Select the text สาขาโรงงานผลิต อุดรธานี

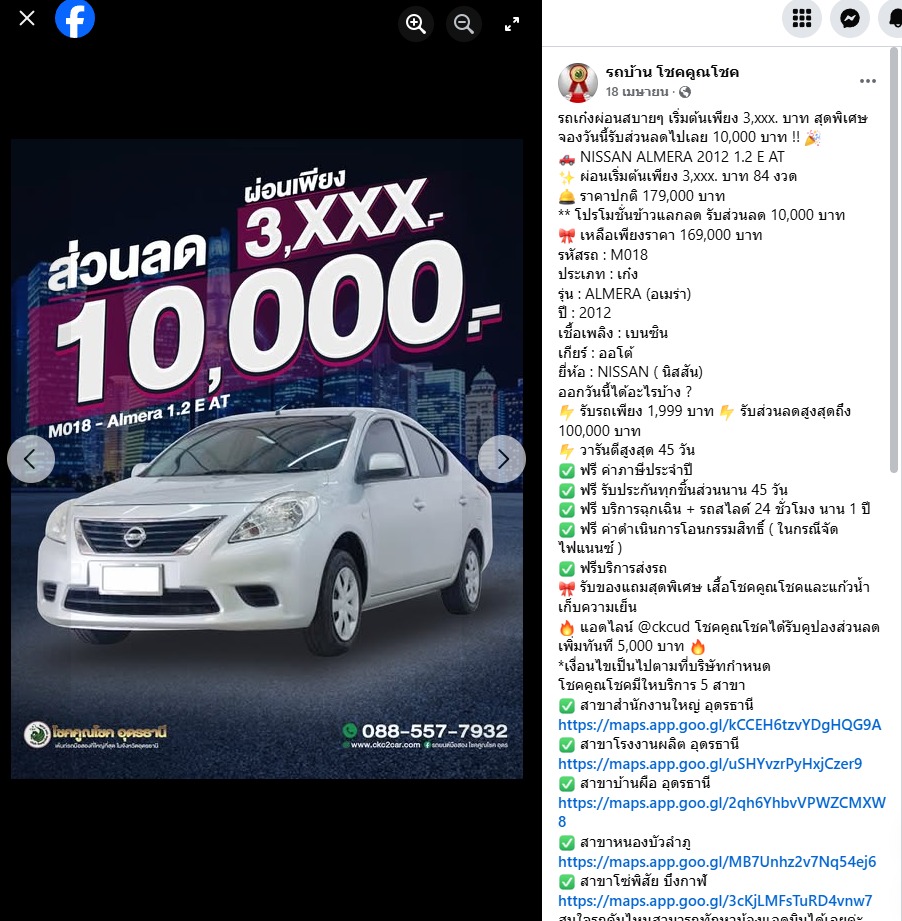[x=659, y=744]
